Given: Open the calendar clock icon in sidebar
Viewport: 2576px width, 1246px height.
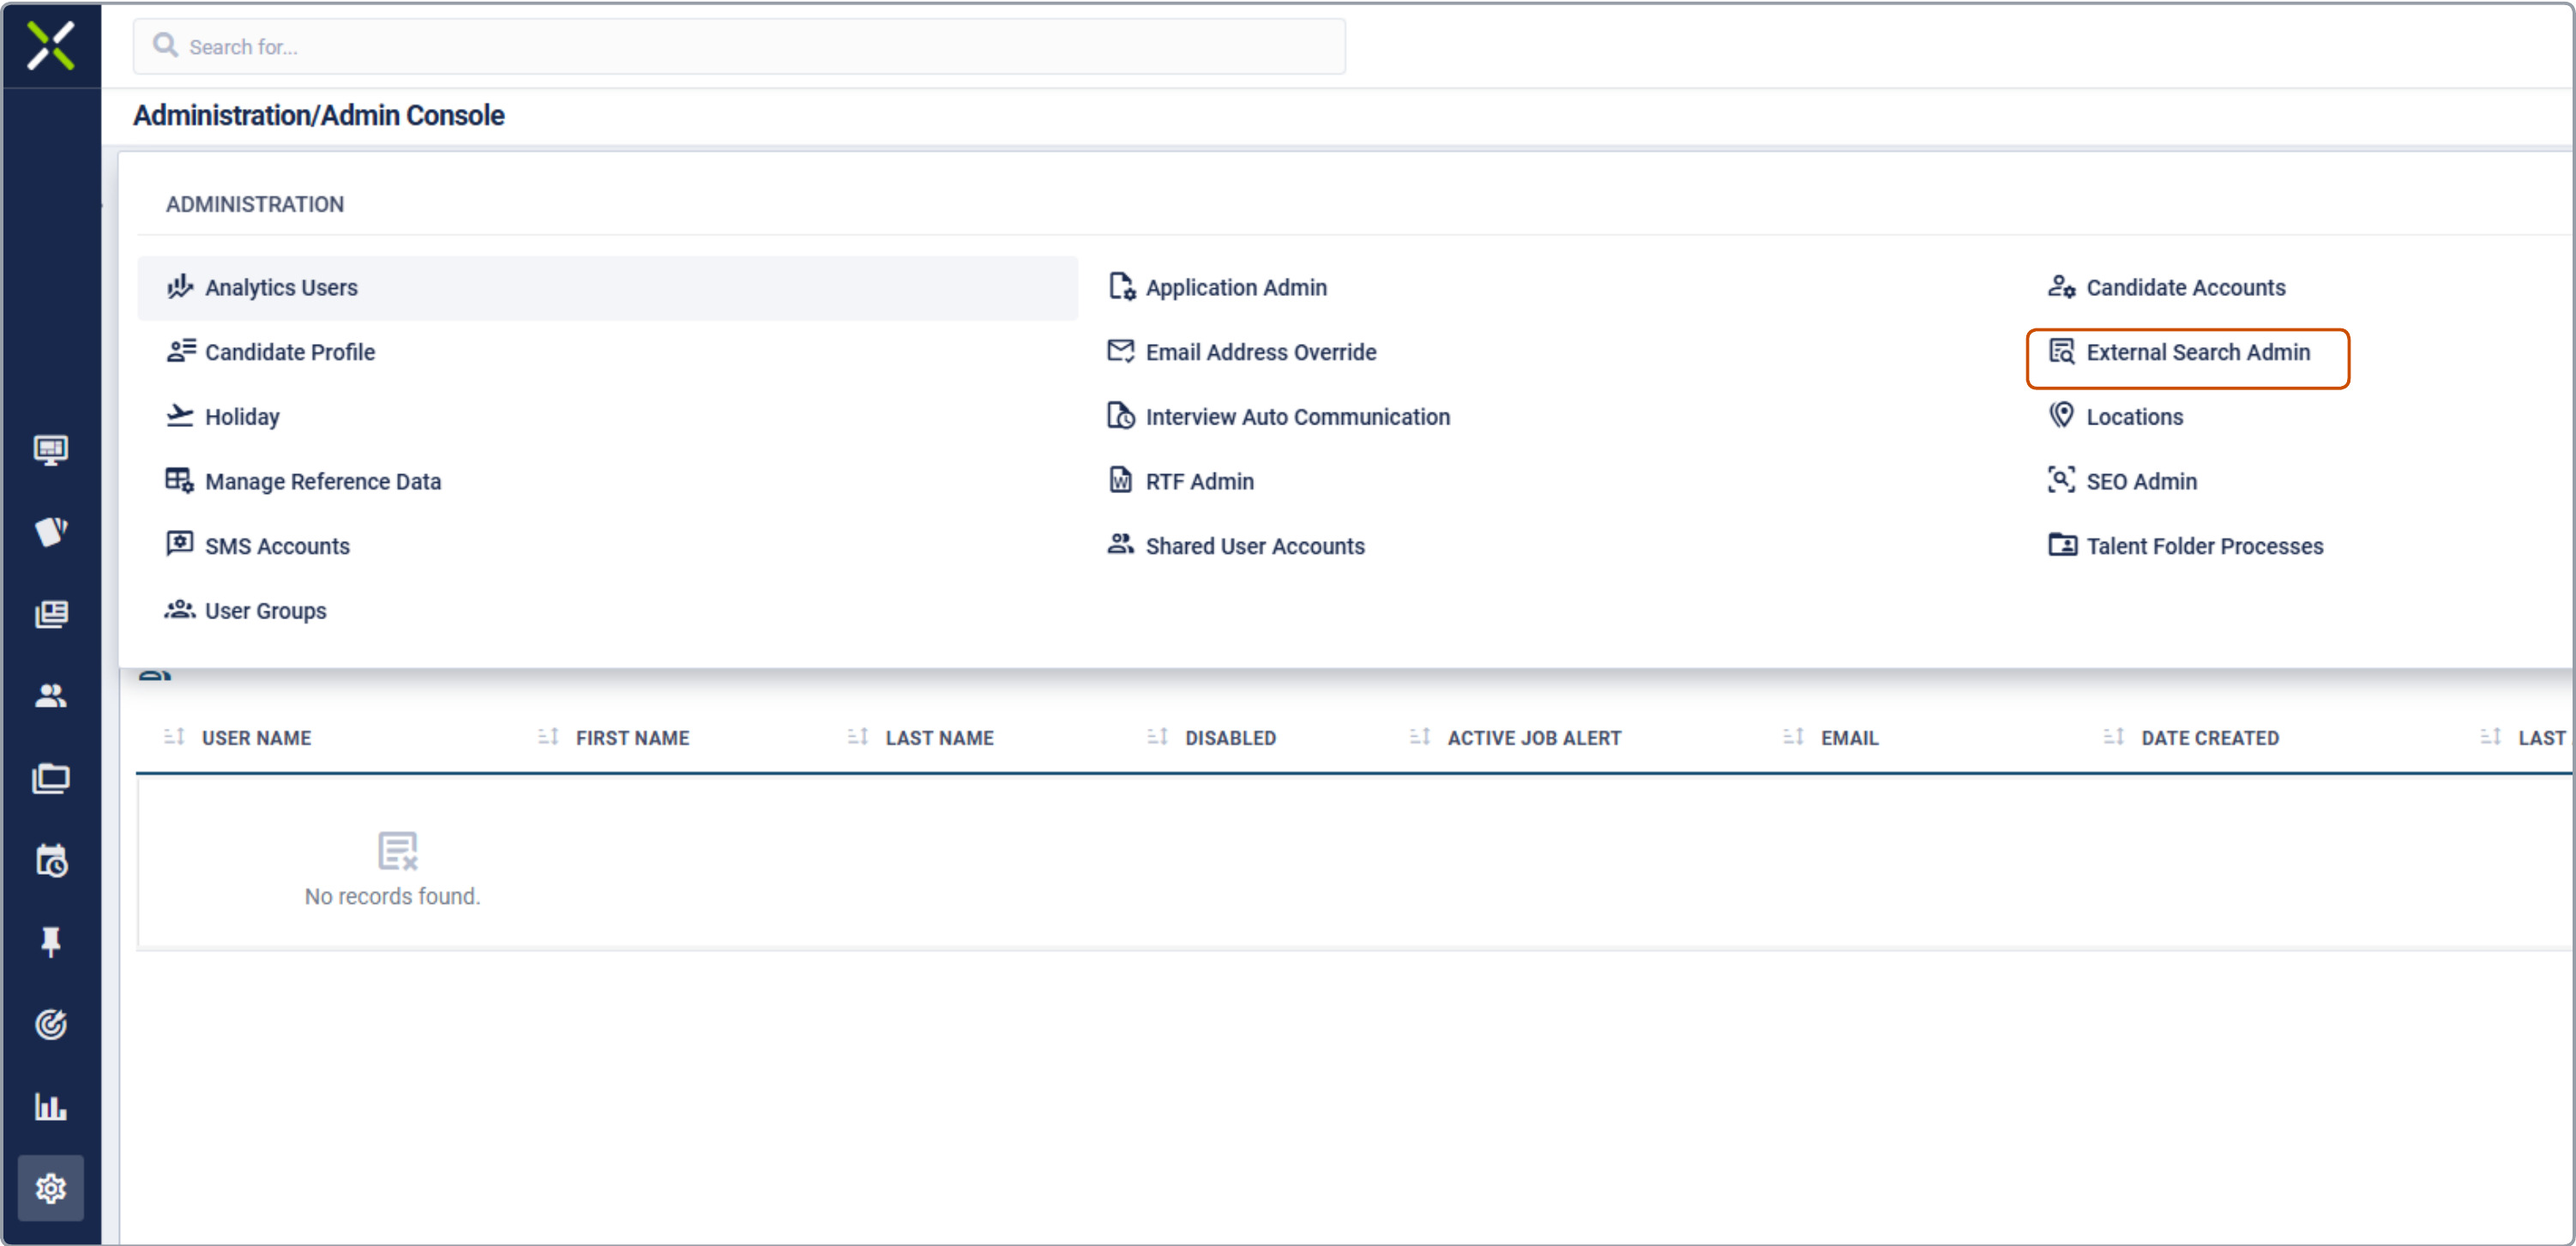Looking at the screenshot, I should (x=51, y=860).
